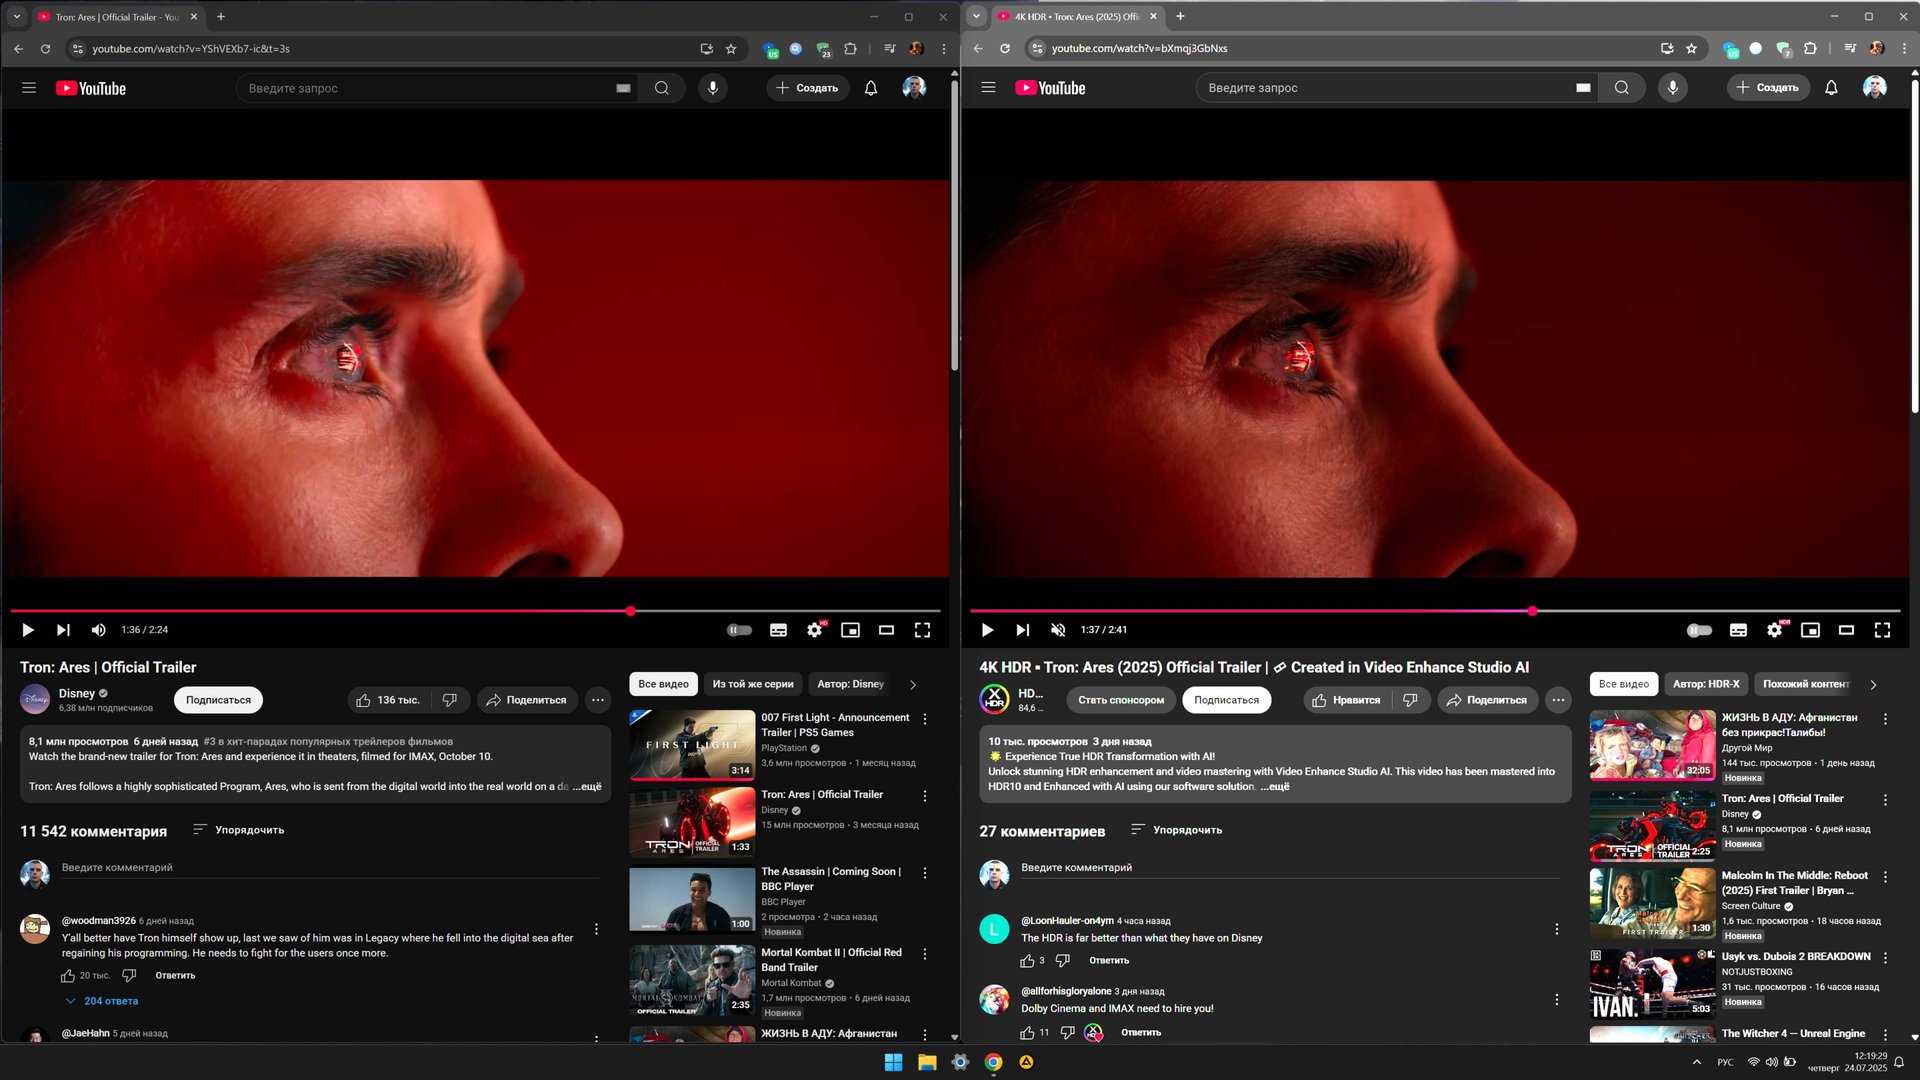Open hamburger guide menu in left window
This screenshot has height=1080, width=1920.
pos(29,88)
